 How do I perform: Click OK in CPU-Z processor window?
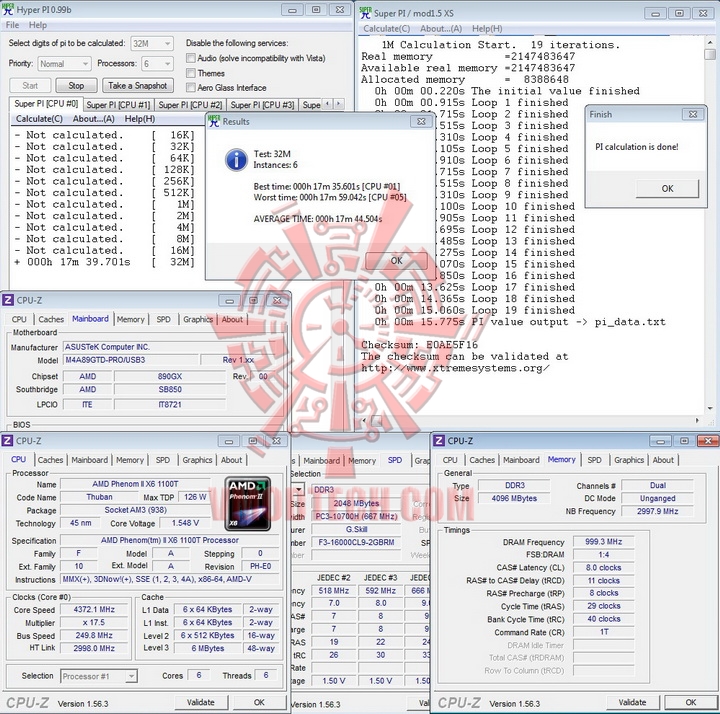tap(259, 702)
